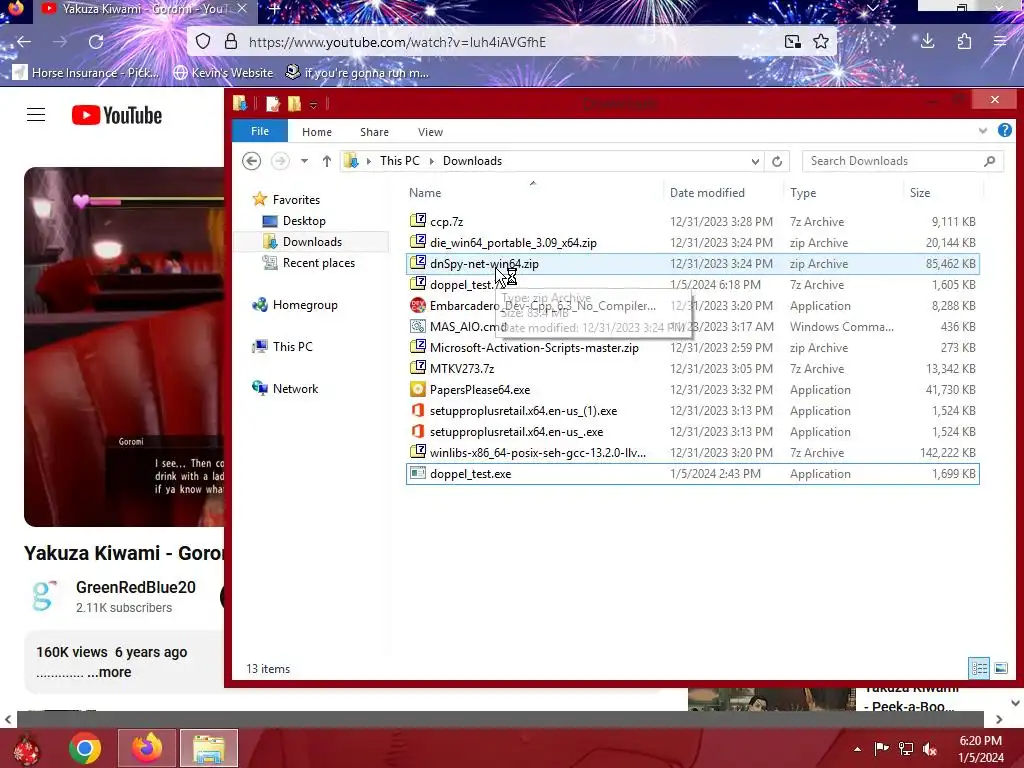Select Downloads in navigation pane
This screenshot has width=1024, height=768.
(x=312, y=242)
